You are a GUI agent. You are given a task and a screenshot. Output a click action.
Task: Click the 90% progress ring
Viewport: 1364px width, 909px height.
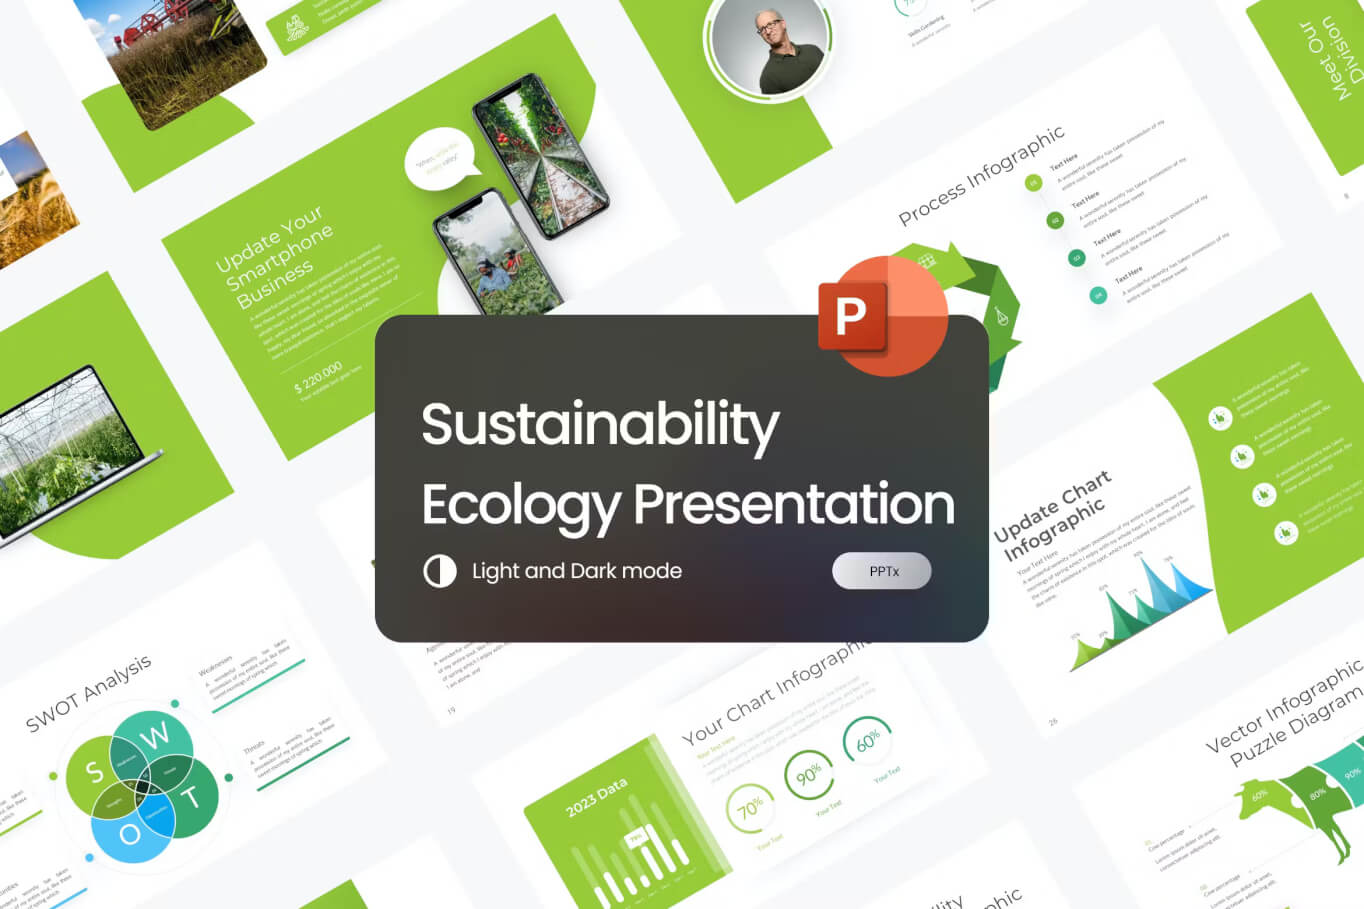(x=809, y=775)
